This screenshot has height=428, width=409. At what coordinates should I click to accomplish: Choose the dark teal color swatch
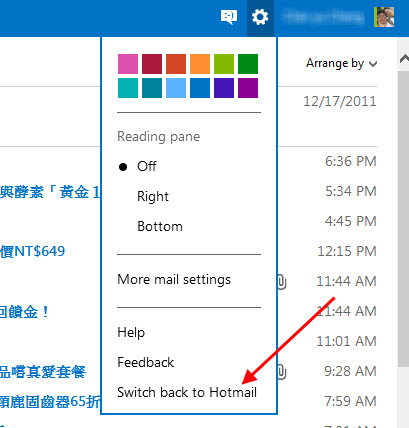[152, 88]
